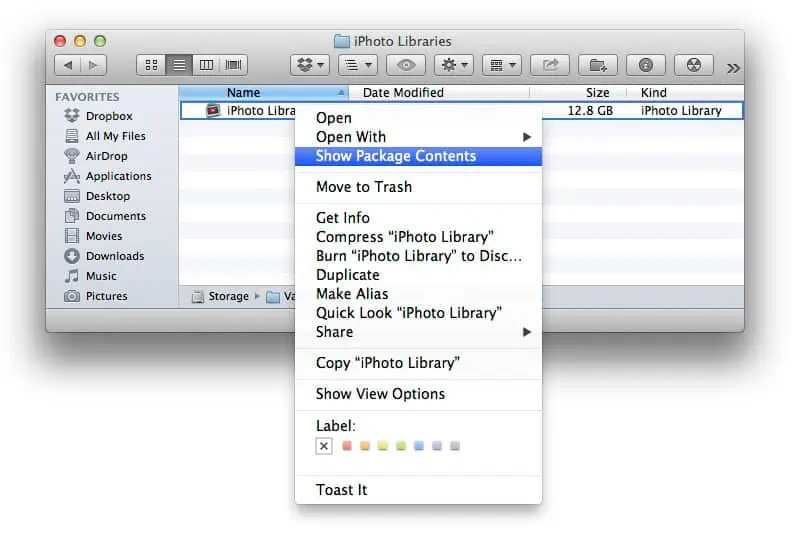Go forward with the right arrow button
795x533 pixels.
(x=93, y=65)
